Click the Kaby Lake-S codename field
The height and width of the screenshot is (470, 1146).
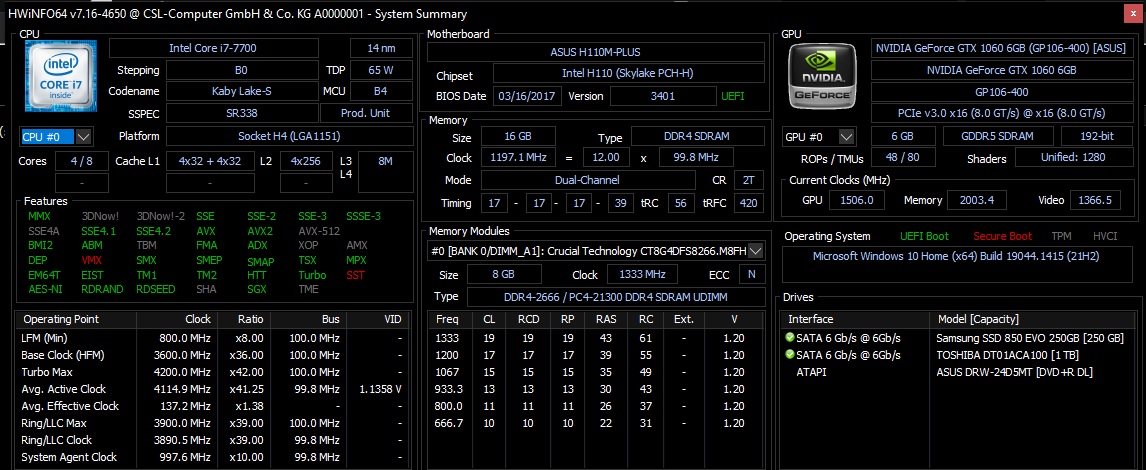pos(243,91)
